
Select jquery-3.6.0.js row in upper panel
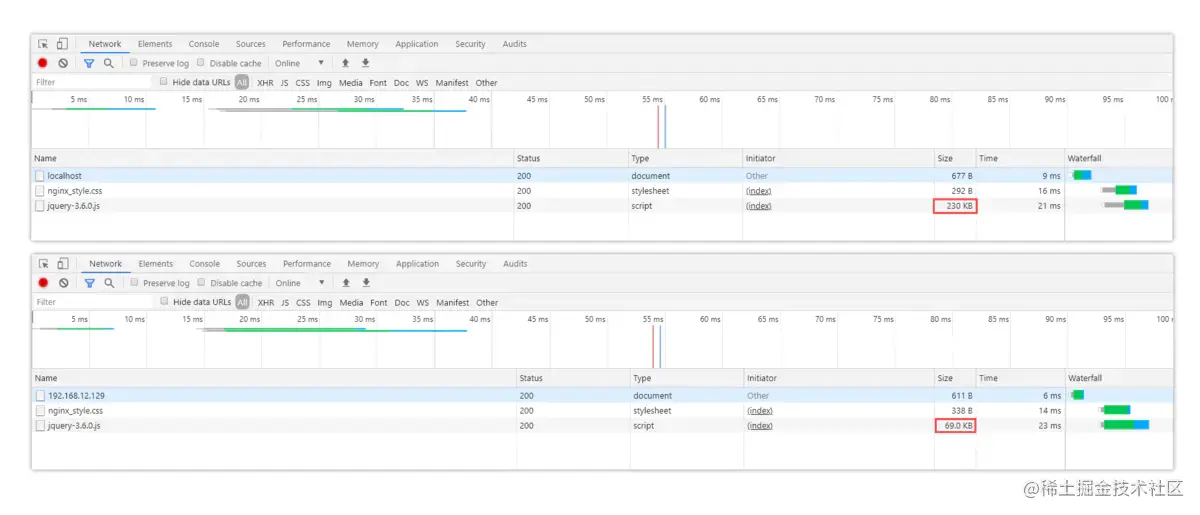tap(602, 206)
